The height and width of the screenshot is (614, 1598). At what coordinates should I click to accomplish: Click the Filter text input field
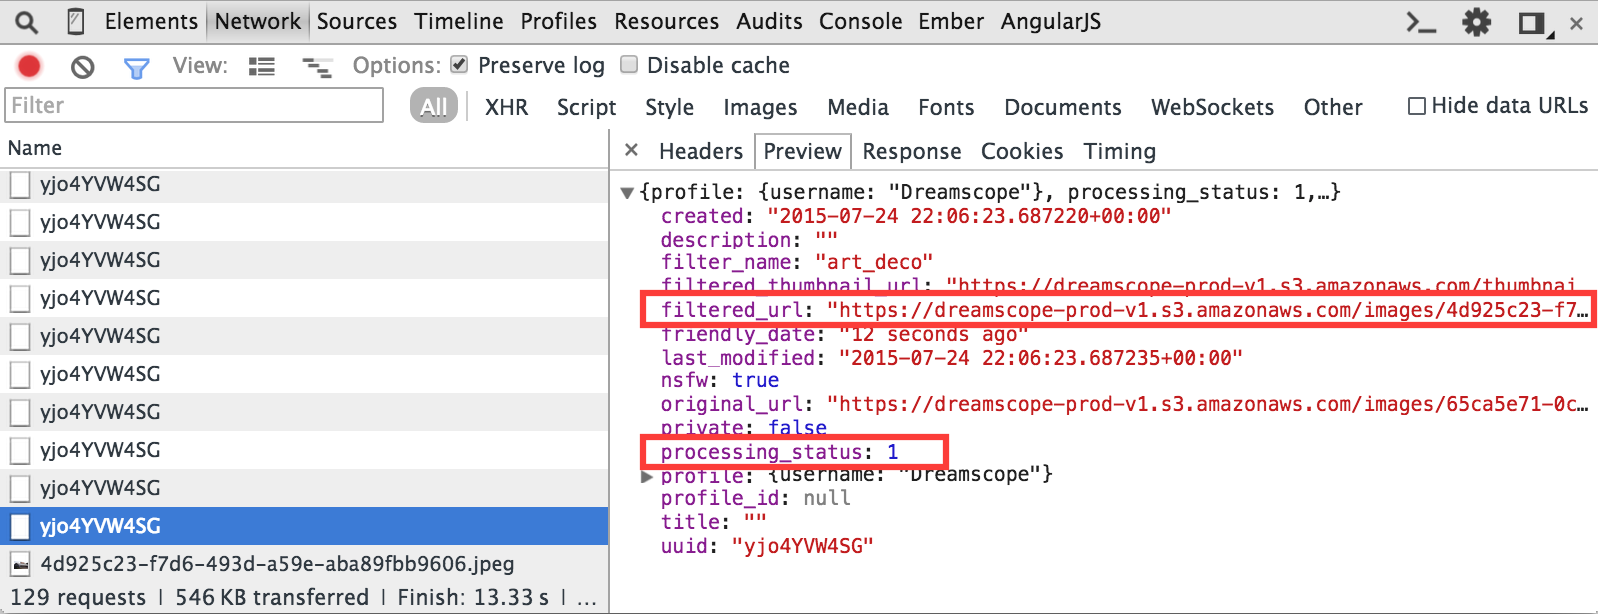click(195, 105)
